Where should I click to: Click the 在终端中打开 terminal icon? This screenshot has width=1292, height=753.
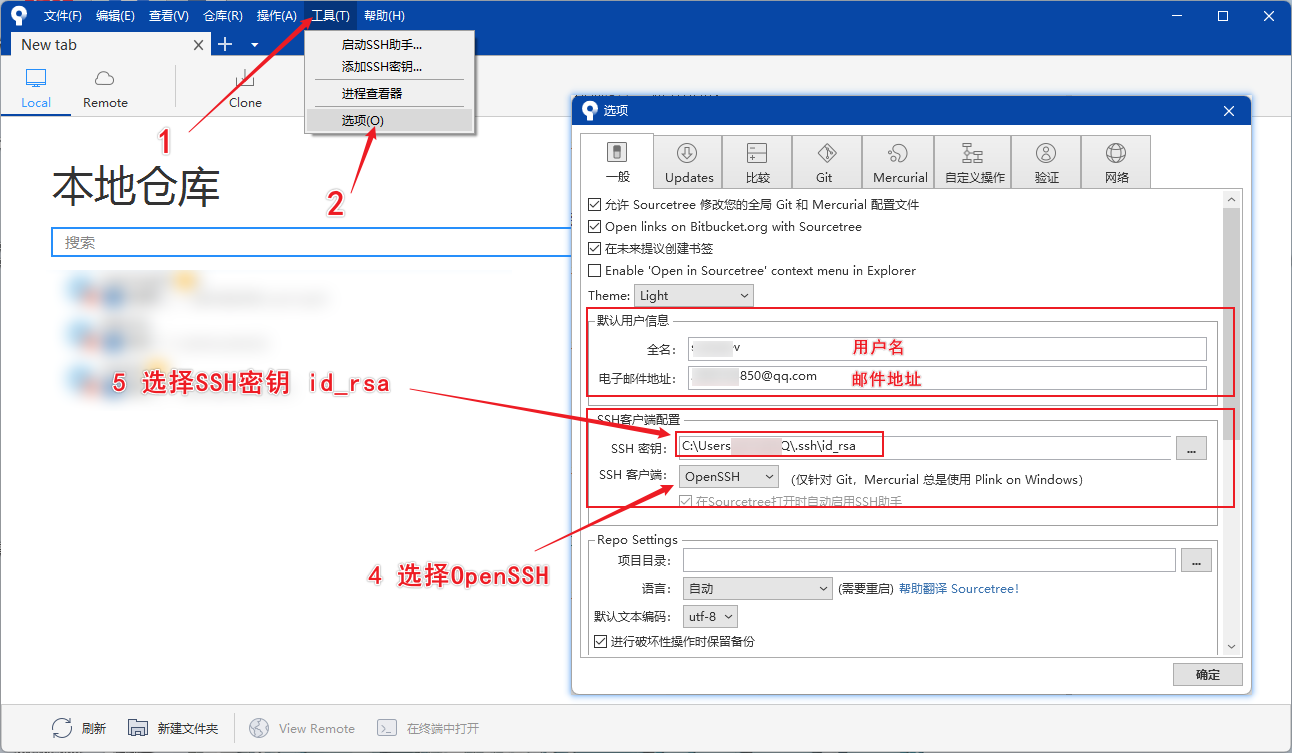coord(388,728)
